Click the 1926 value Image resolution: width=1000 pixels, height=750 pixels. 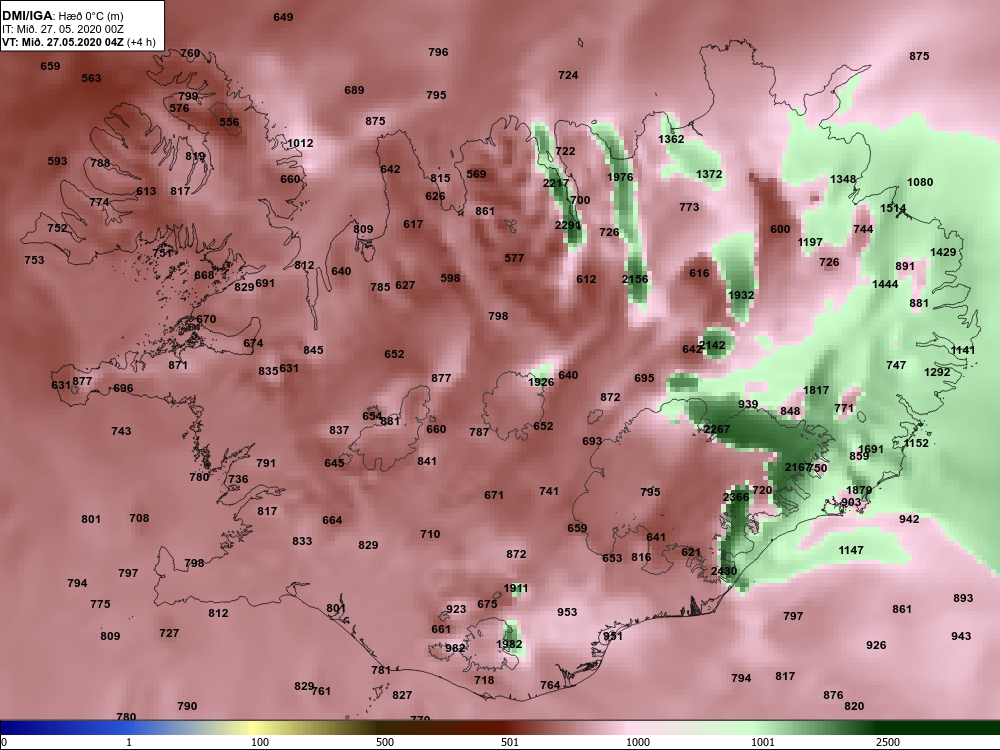pos(541,382)
